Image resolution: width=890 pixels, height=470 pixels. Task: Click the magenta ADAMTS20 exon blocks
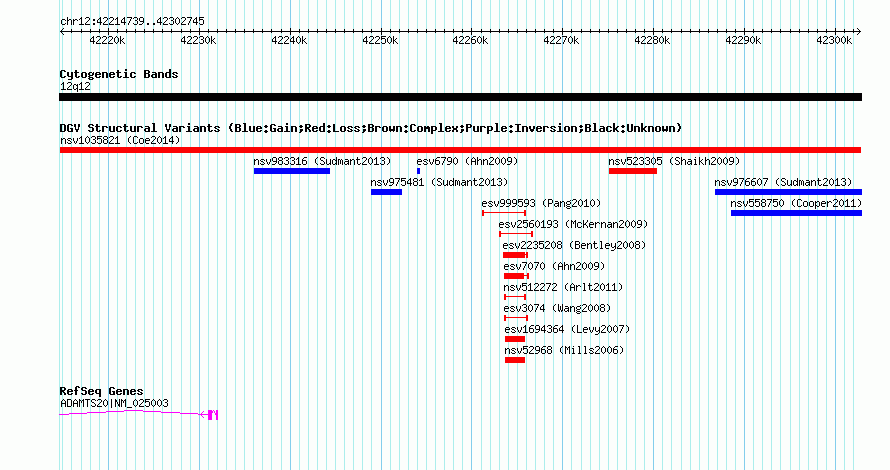(x=213, y=415)
